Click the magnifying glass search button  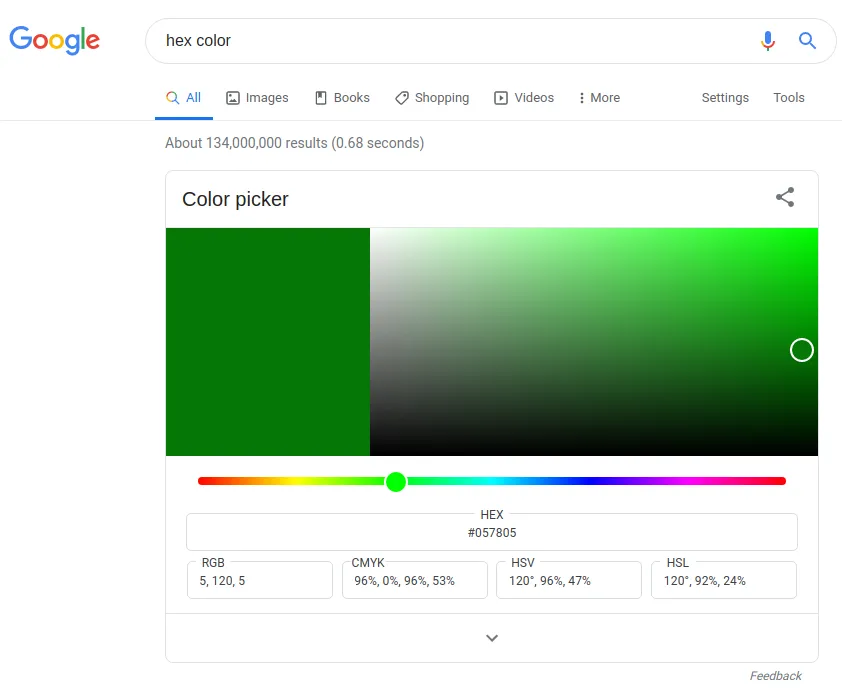(x=807, y=40)
